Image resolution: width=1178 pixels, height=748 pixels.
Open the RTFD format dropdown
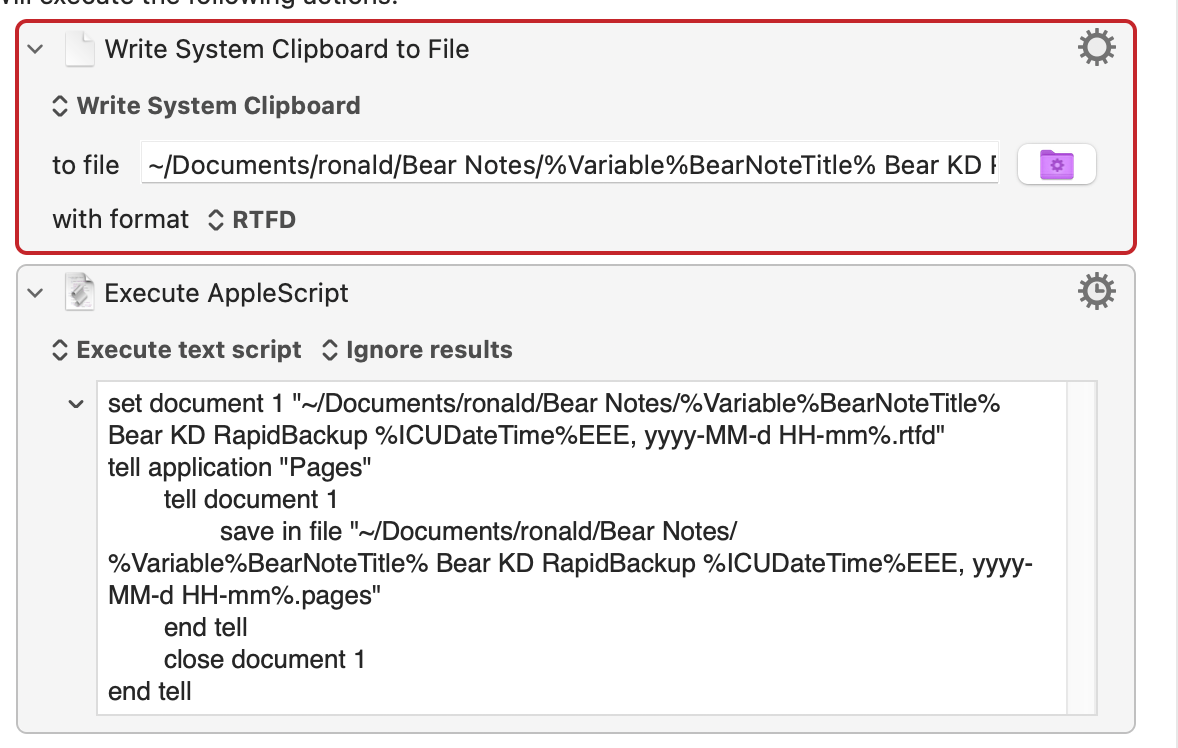pyautogui.click(x=252, y=219)
